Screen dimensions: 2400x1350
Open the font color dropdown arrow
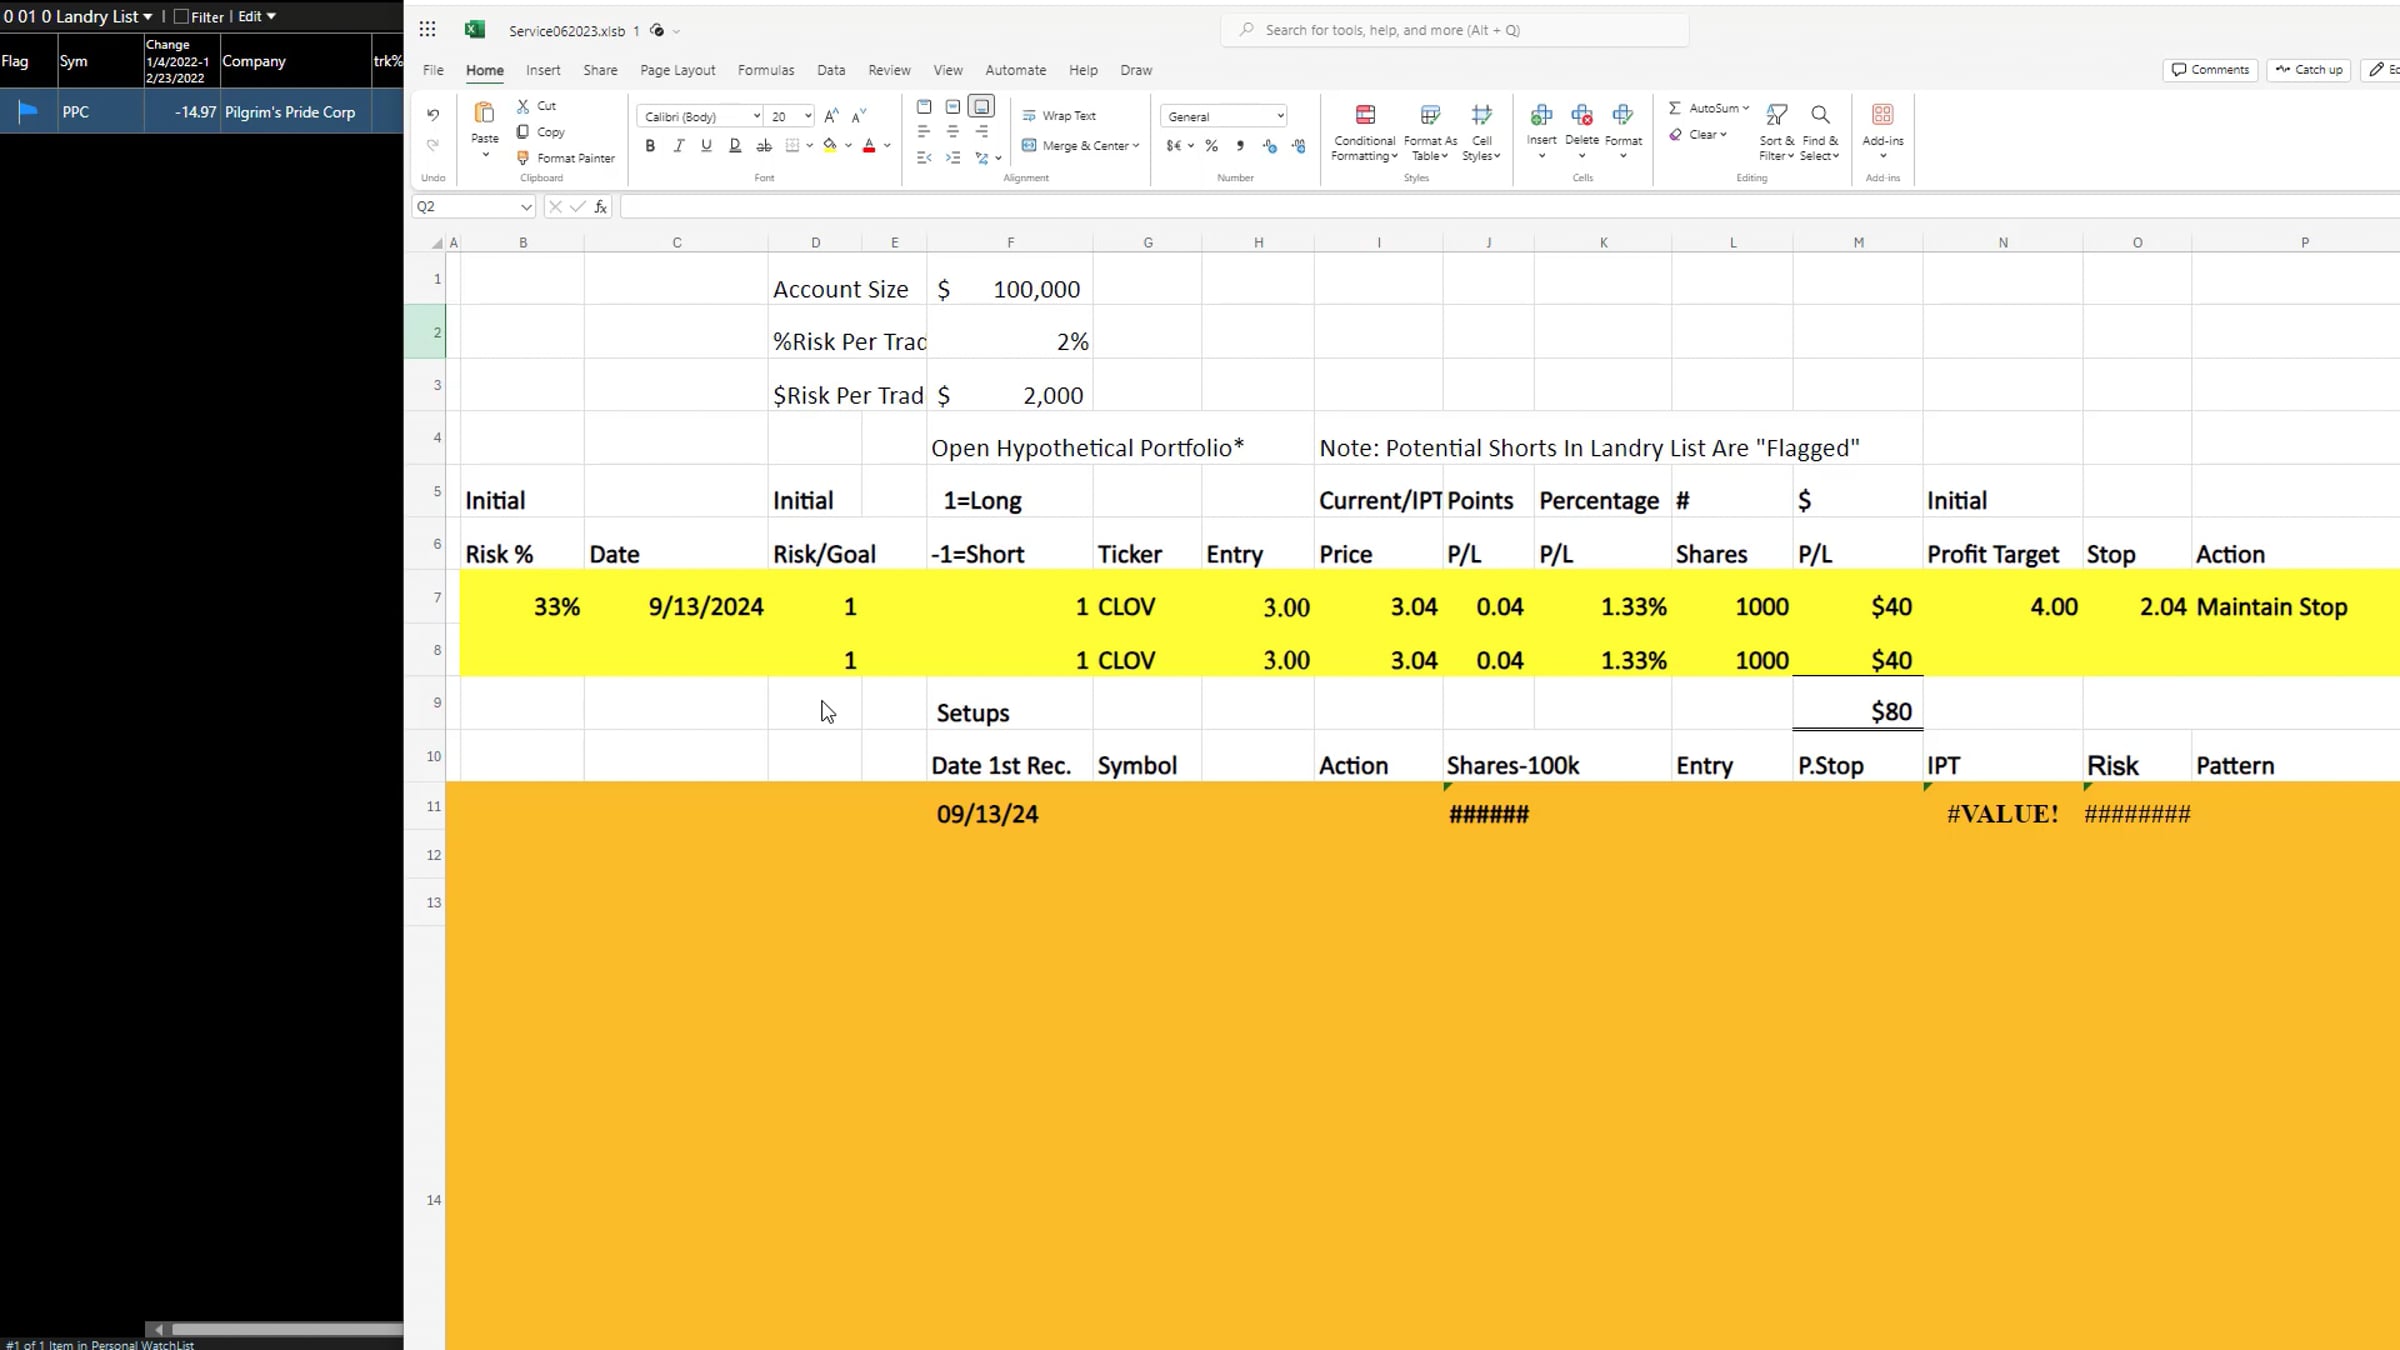tap(887, 146)
